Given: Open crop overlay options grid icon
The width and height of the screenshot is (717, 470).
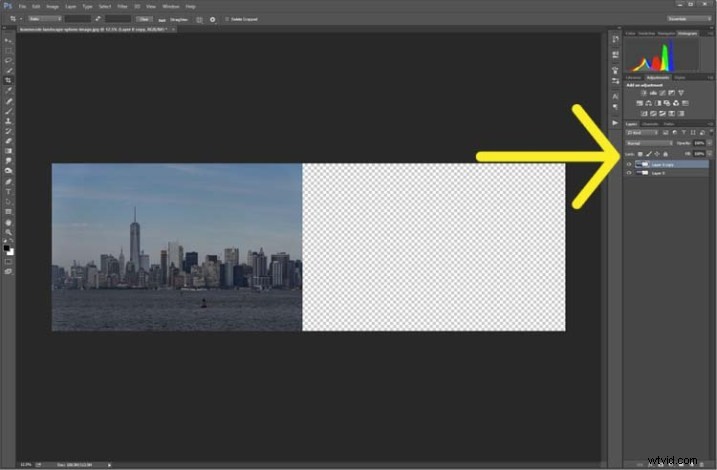Looking at the screenshot, I should (199, 20).
